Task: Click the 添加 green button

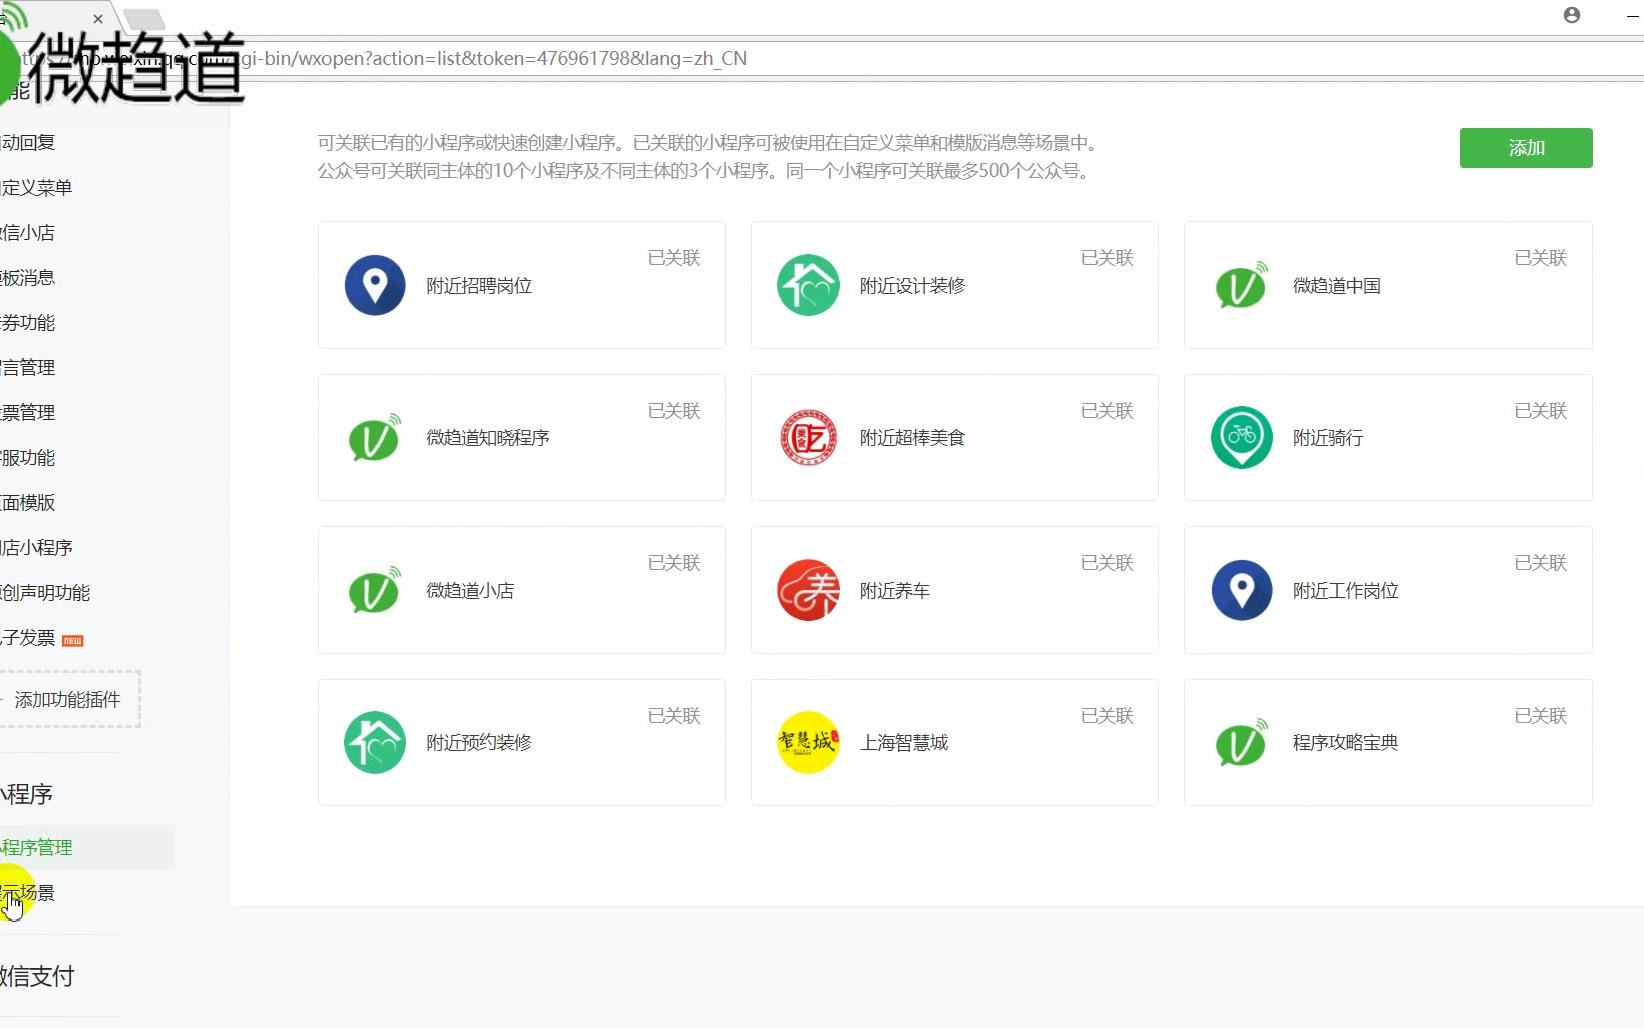Action: (1526, 148)
